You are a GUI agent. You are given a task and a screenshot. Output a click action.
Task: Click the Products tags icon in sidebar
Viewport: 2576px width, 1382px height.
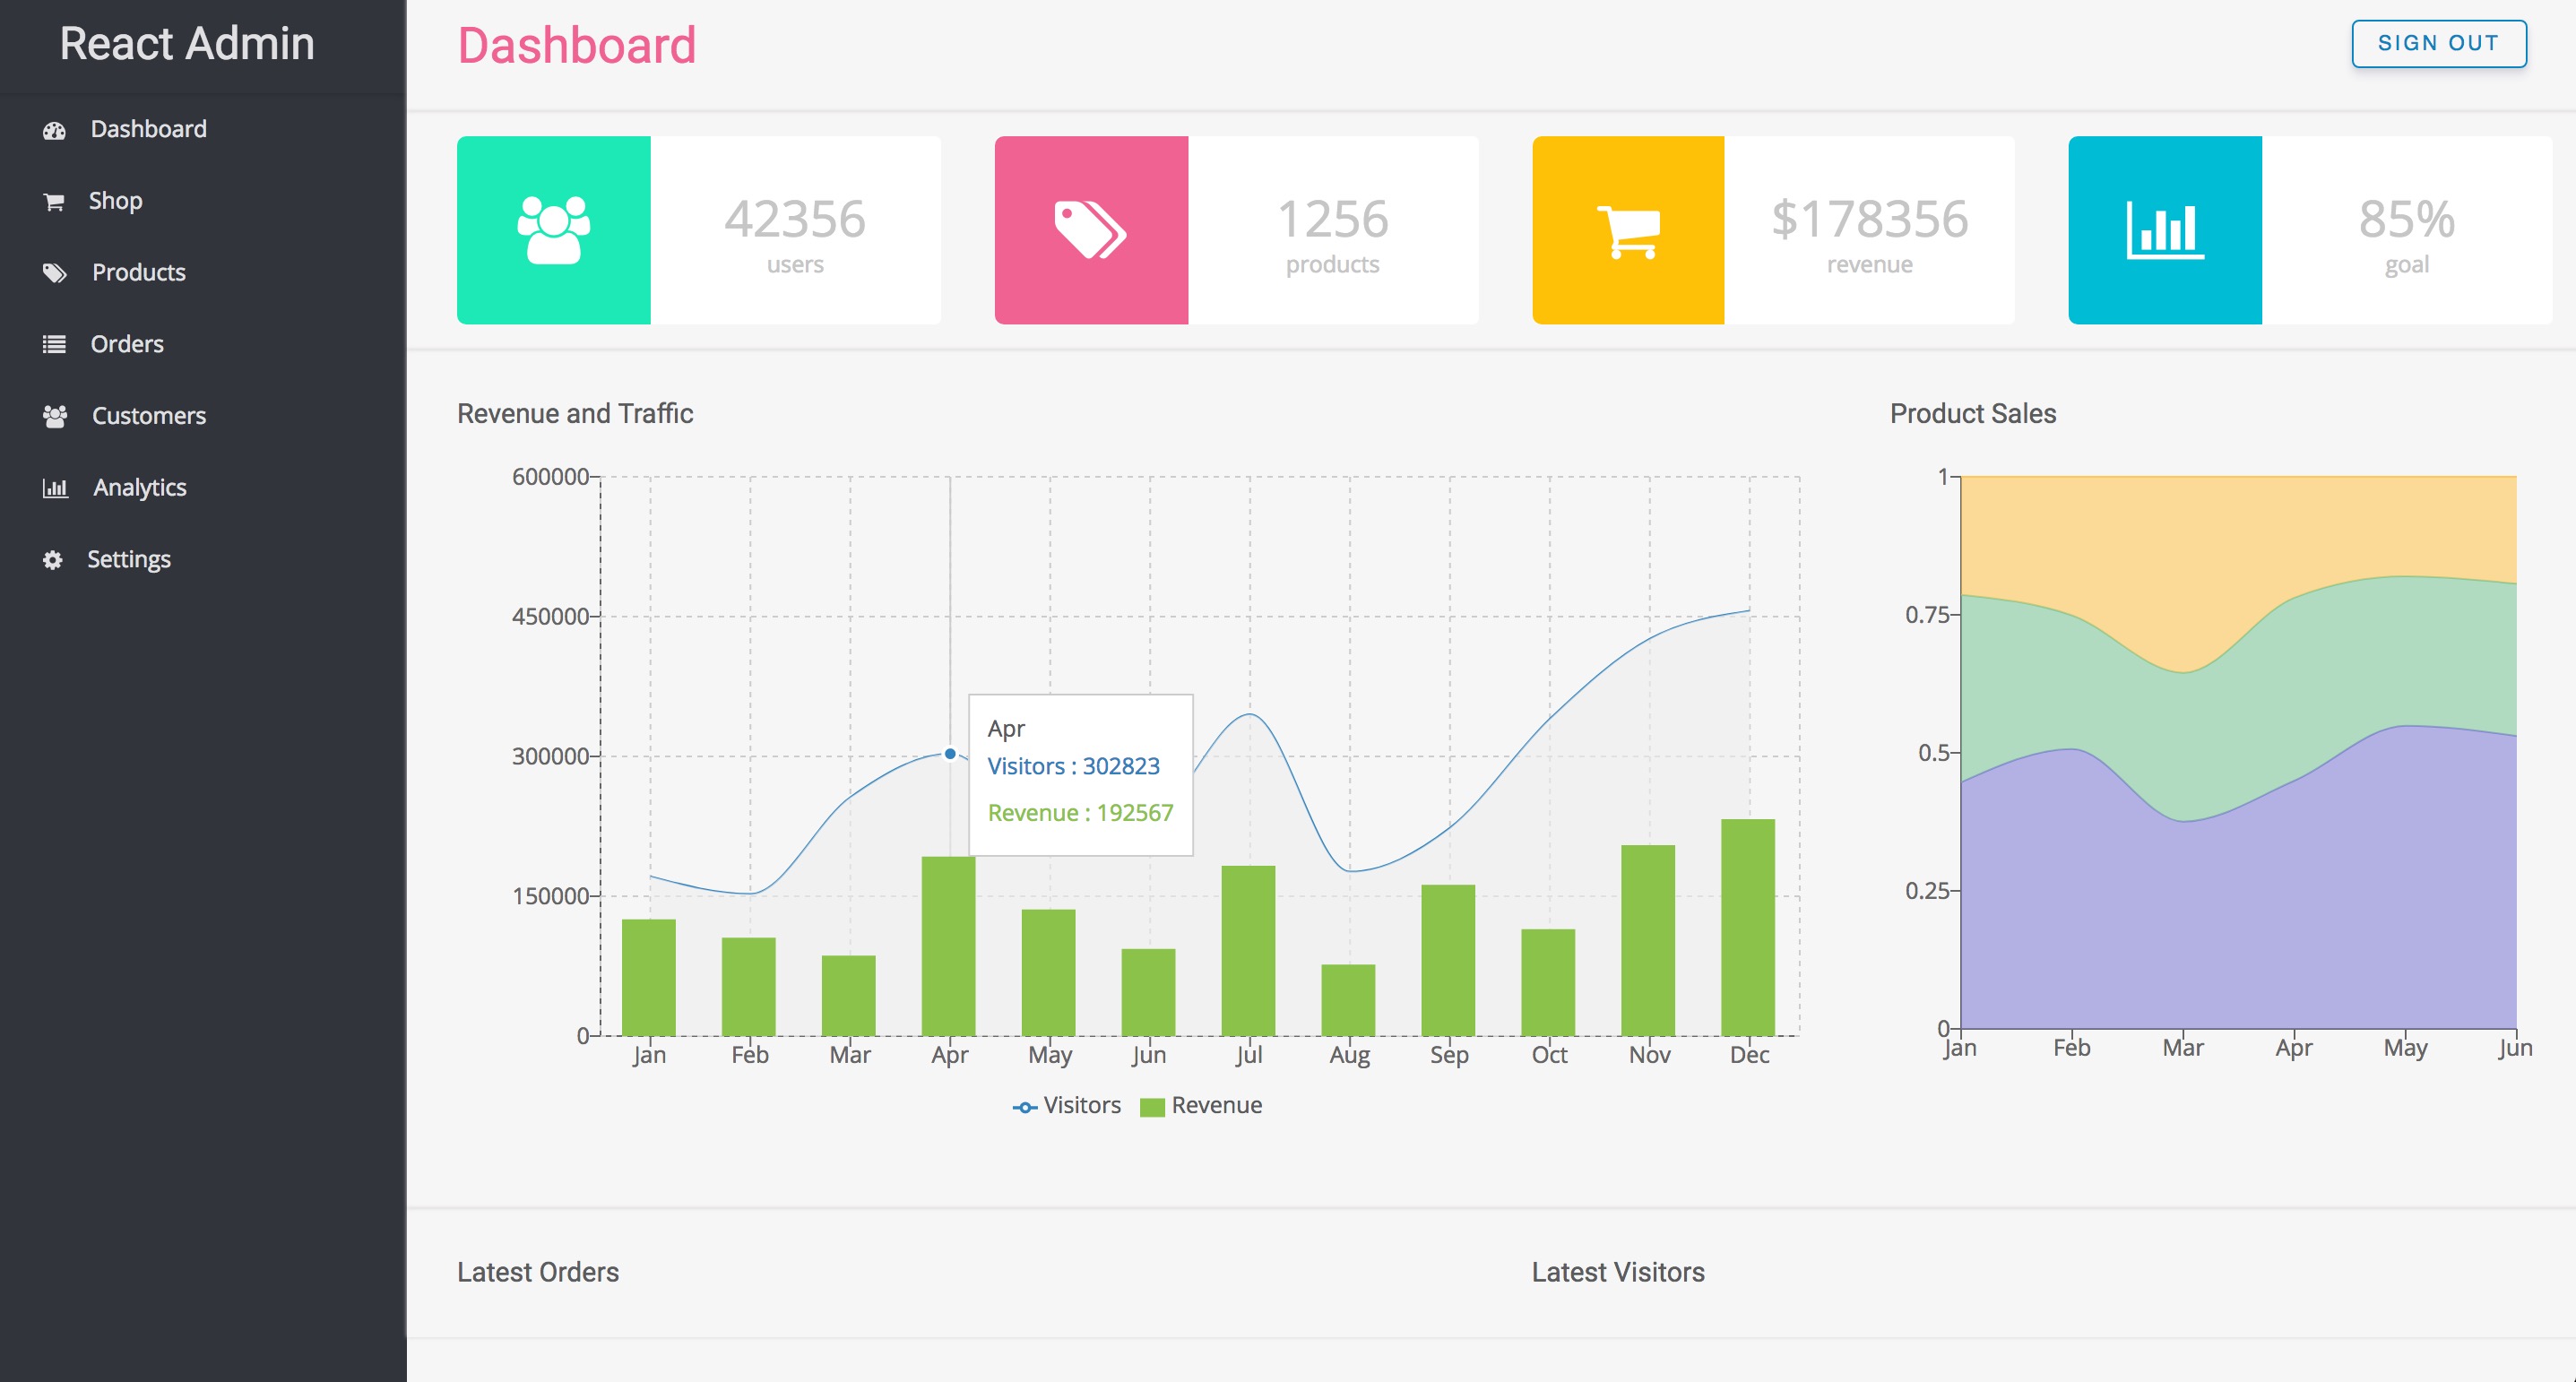[54, 273]
